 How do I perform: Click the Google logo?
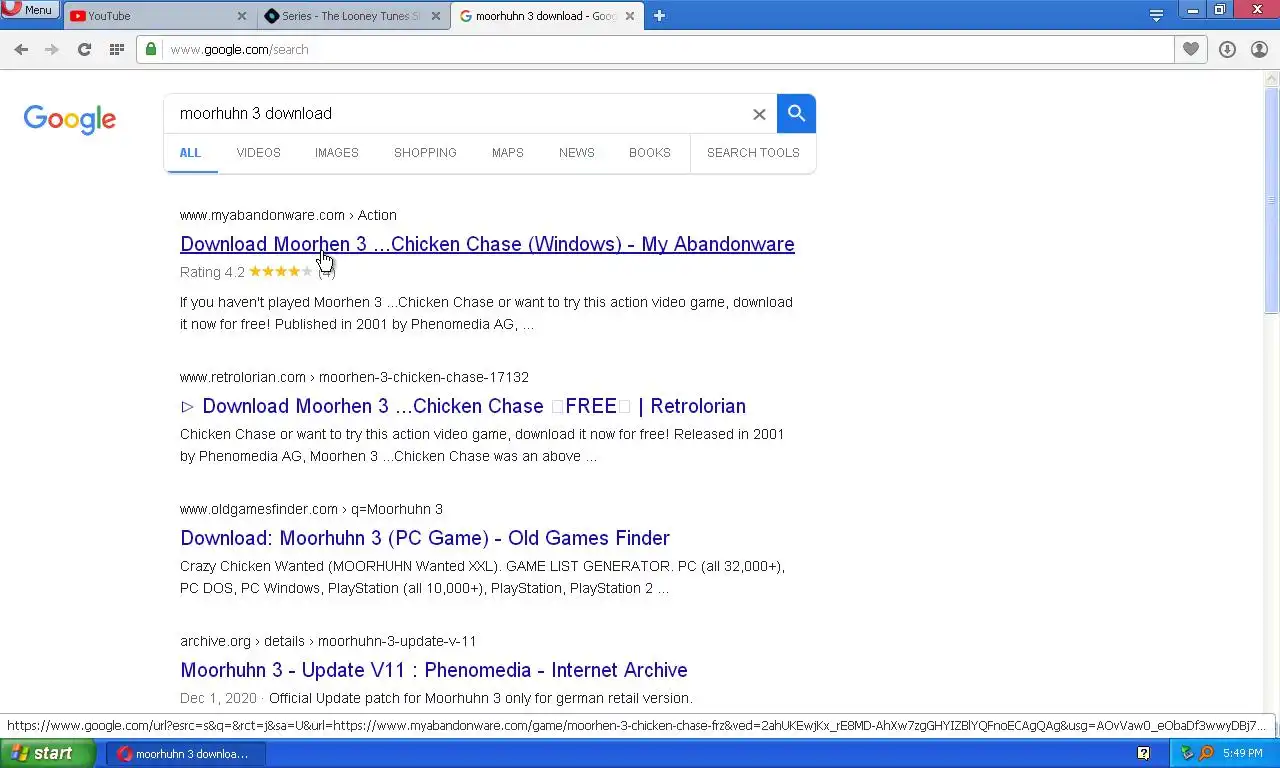point(70,119)
